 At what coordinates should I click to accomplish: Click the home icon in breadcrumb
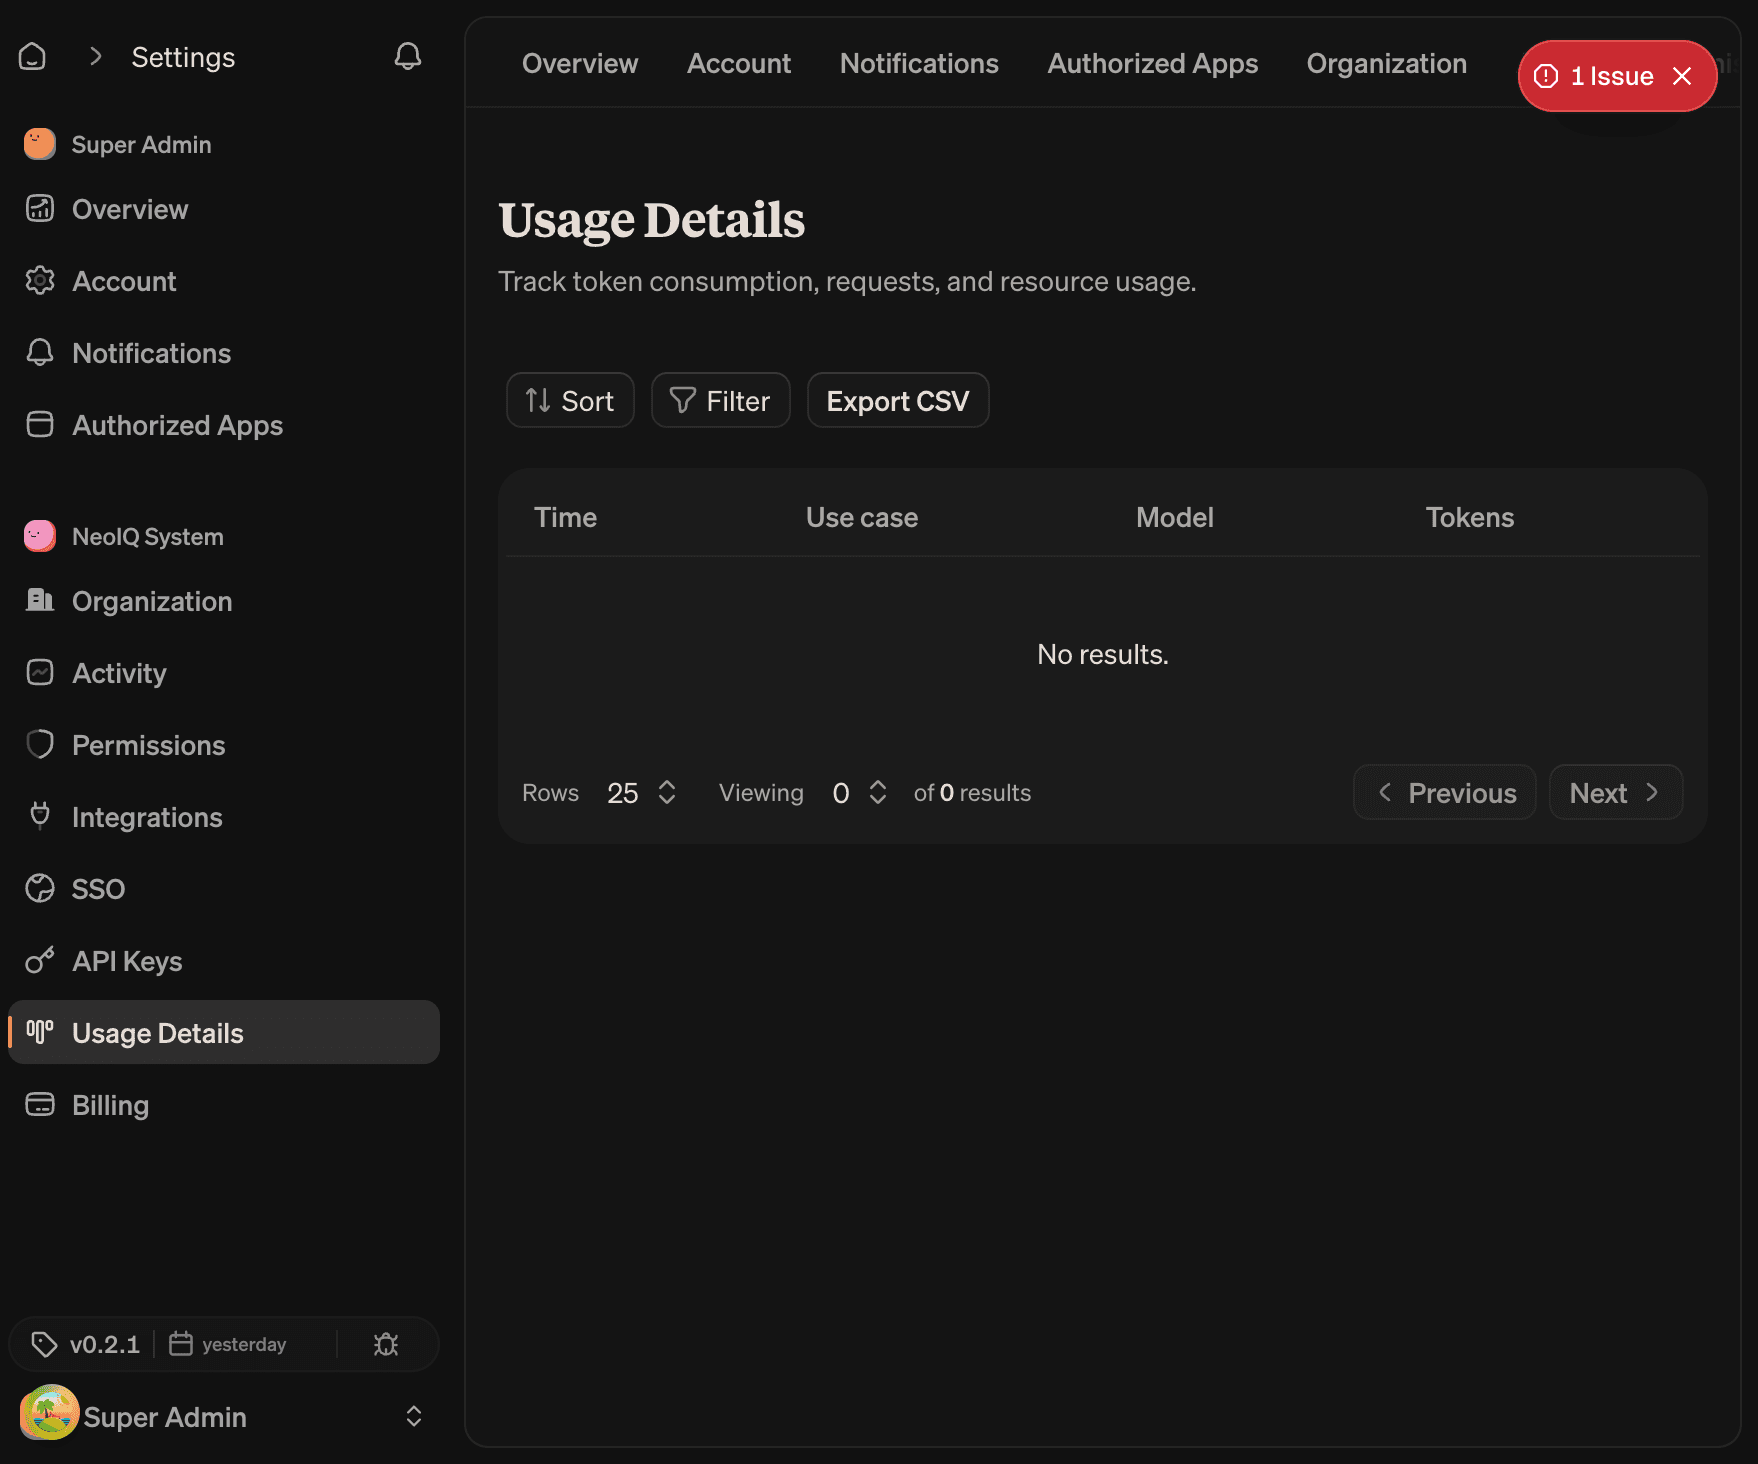[32, 57]
